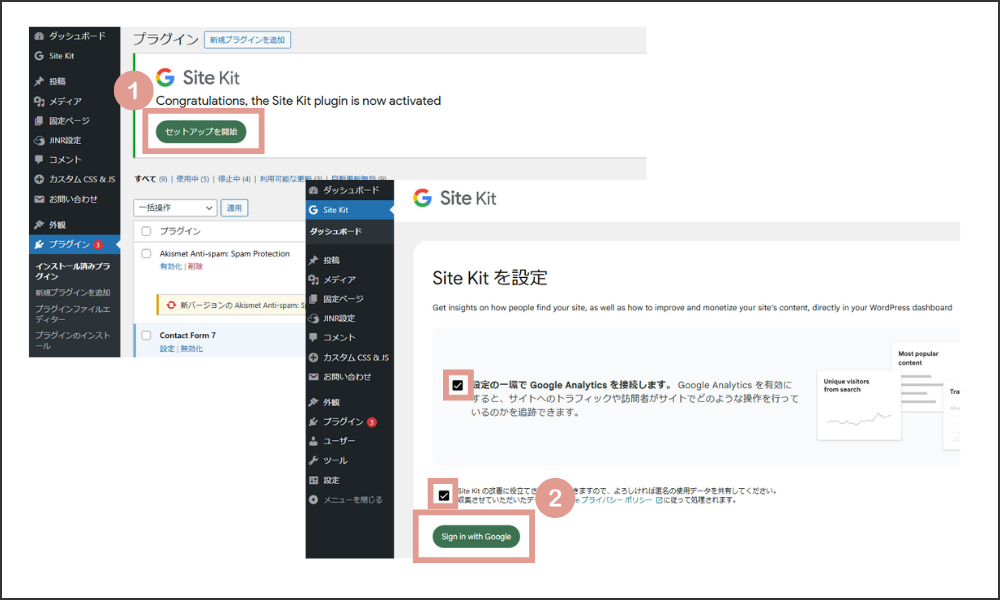
Task: Click 削除 under Akismet Anti-spam
Action: pos(195,267)
